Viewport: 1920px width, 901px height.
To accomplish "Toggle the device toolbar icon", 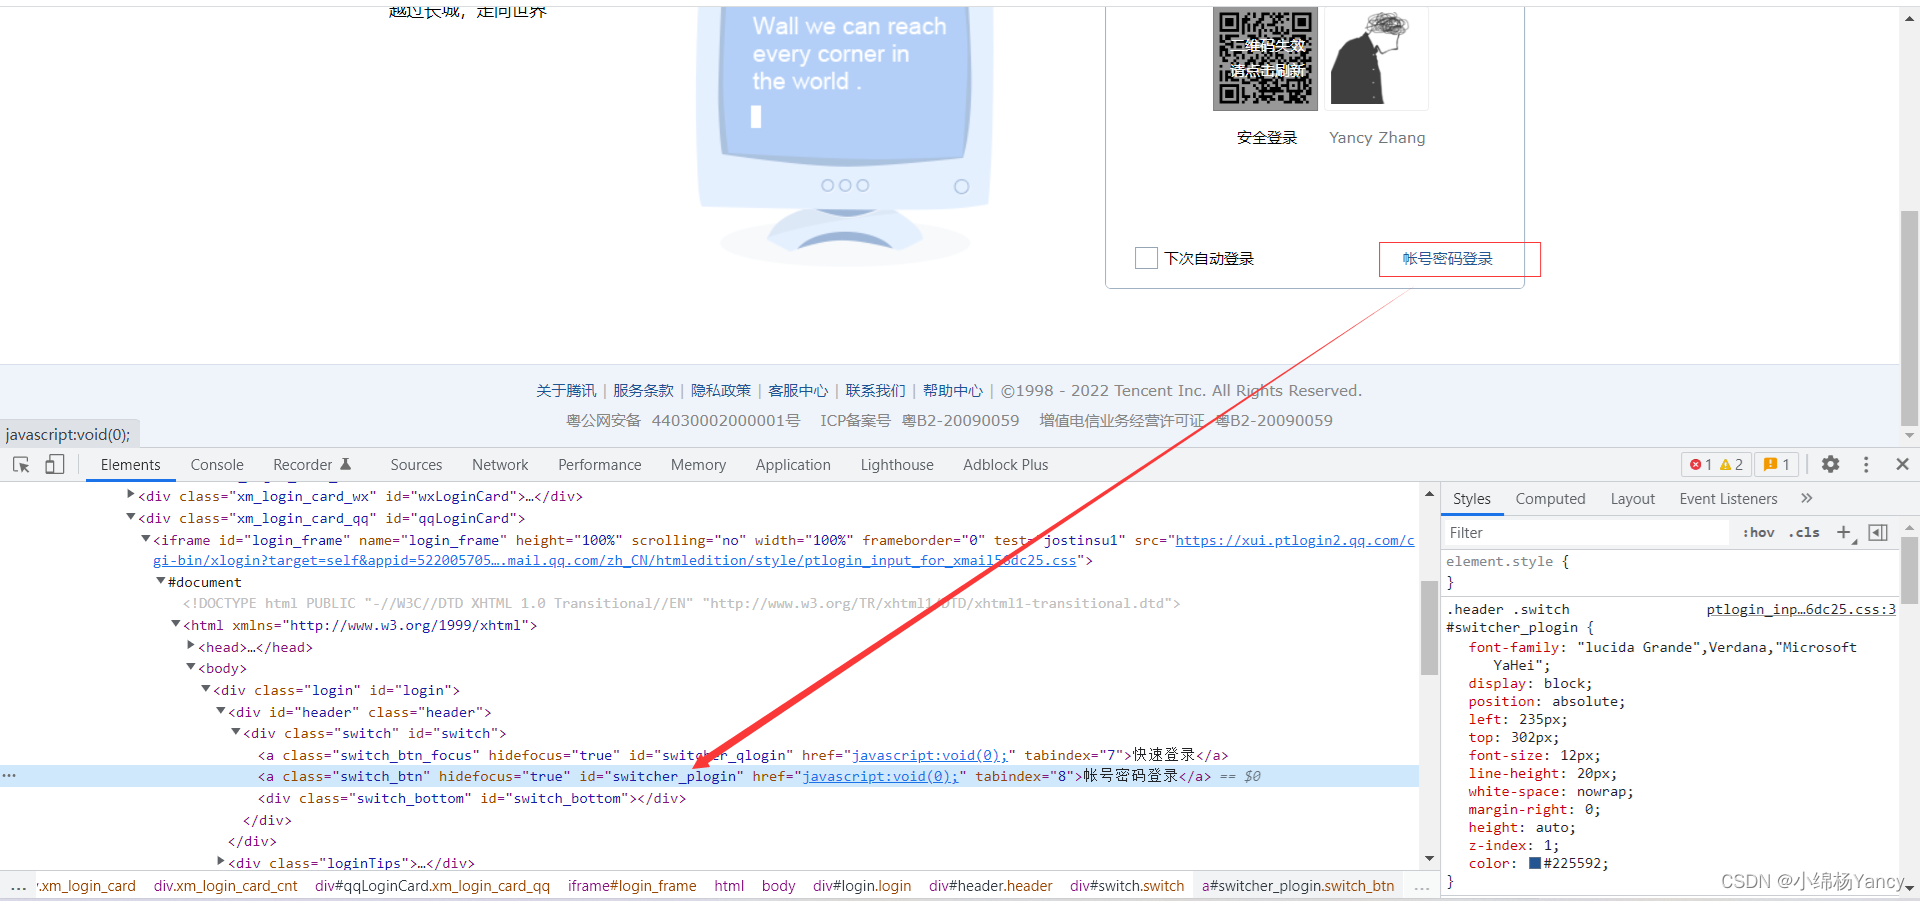I will [x=54, y=465].
